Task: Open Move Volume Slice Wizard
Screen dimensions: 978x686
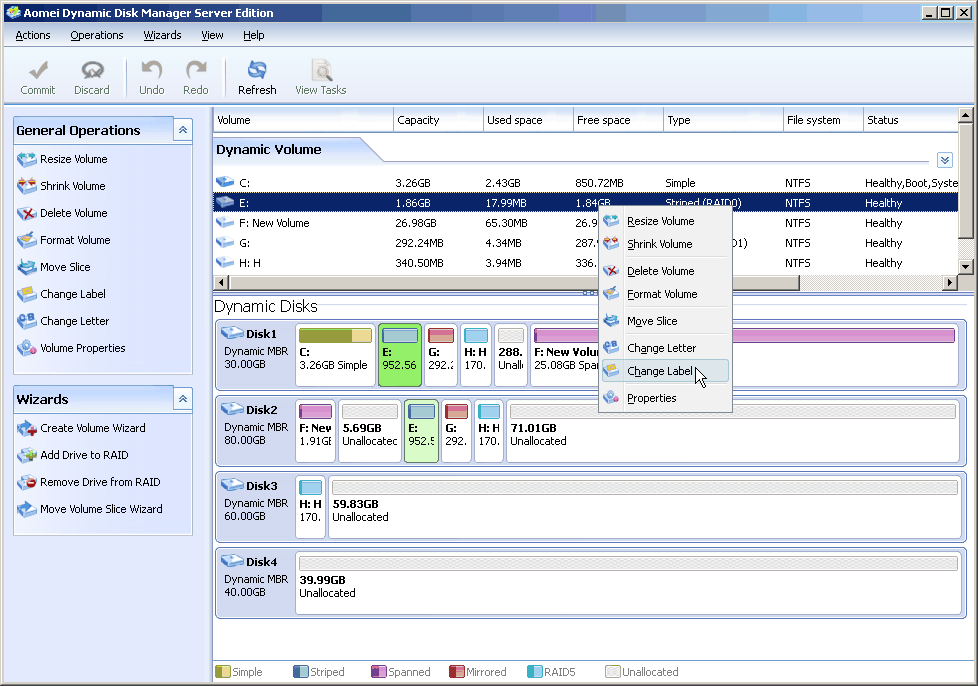Action: [x=100, y=509]
